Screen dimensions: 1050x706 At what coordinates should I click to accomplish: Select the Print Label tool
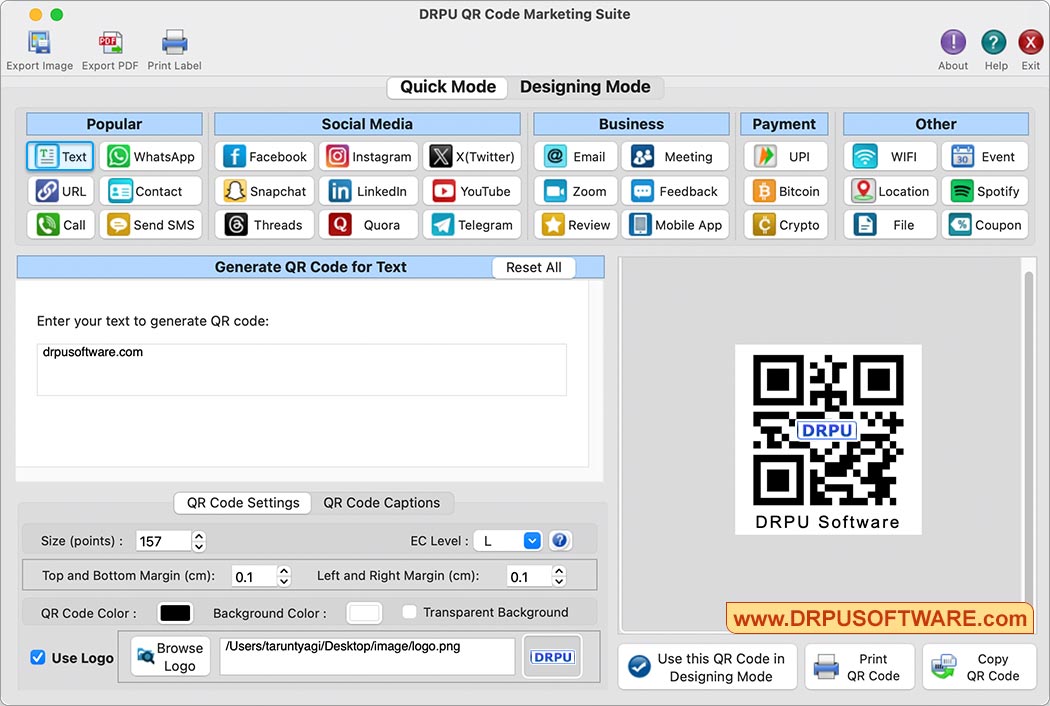pos(174,48)
